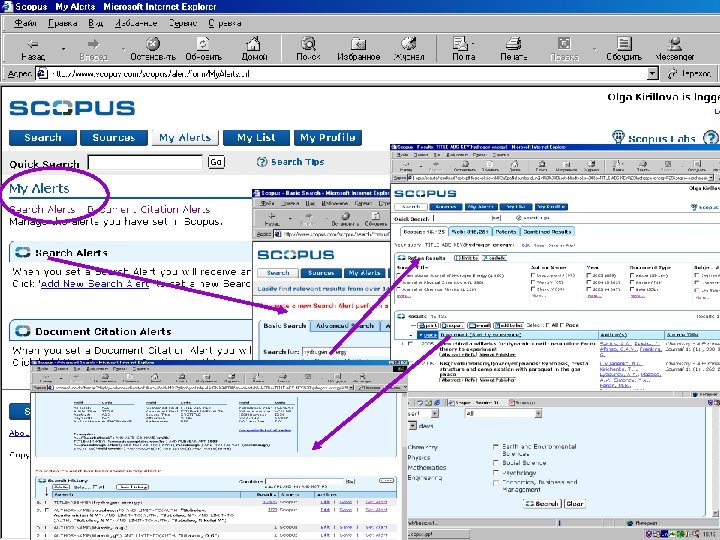This screenshot has width=720, height=540.
Task: Switch to the My Profile tab on the main page
Action: pyautogui.click(x=328, y=137)
